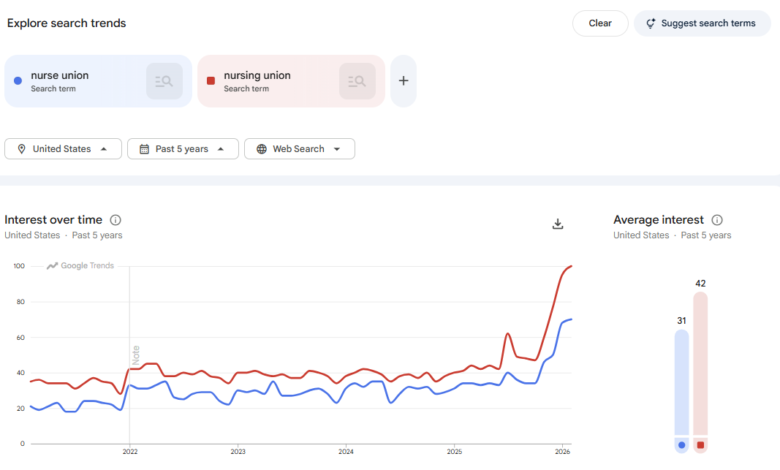The image size is (780, 470).
Task: Click the Google Trends logo on chart
Action: 80,265
